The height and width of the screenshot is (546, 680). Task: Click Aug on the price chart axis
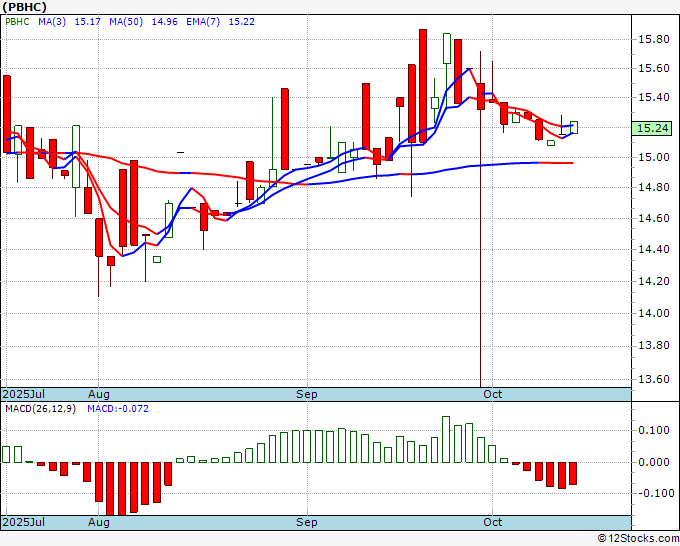[x=98, y=394]
